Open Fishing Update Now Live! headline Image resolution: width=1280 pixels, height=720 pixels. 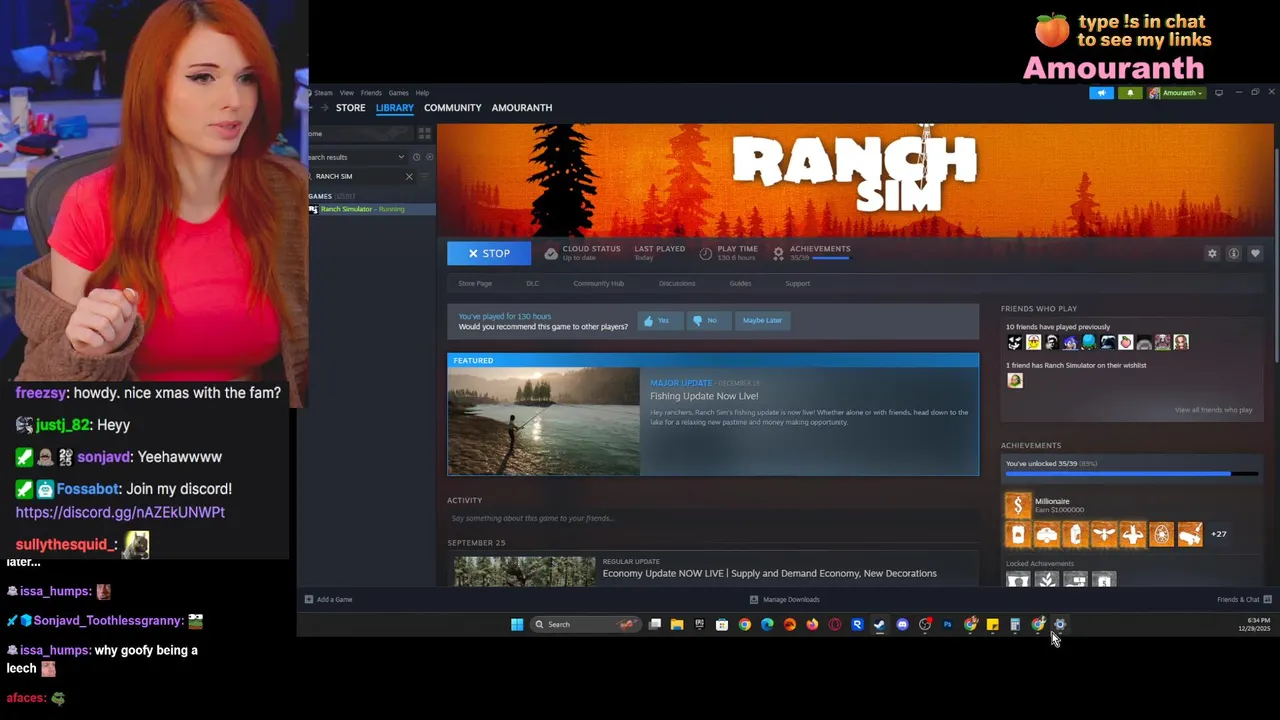[x=704, y=396]
